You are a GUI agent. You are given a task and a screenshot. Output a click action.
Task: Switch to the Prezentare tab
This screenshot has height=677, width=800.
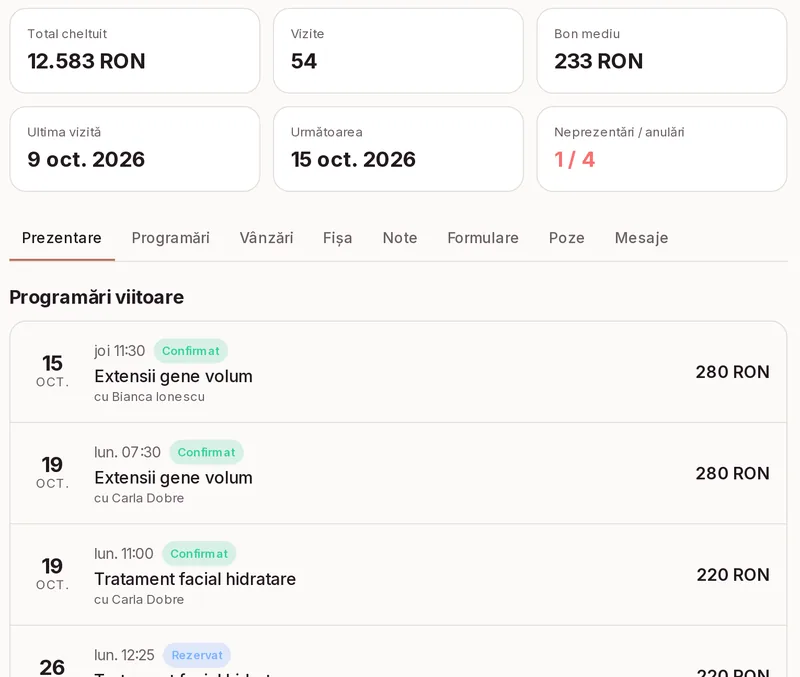[x=62, y=238]
